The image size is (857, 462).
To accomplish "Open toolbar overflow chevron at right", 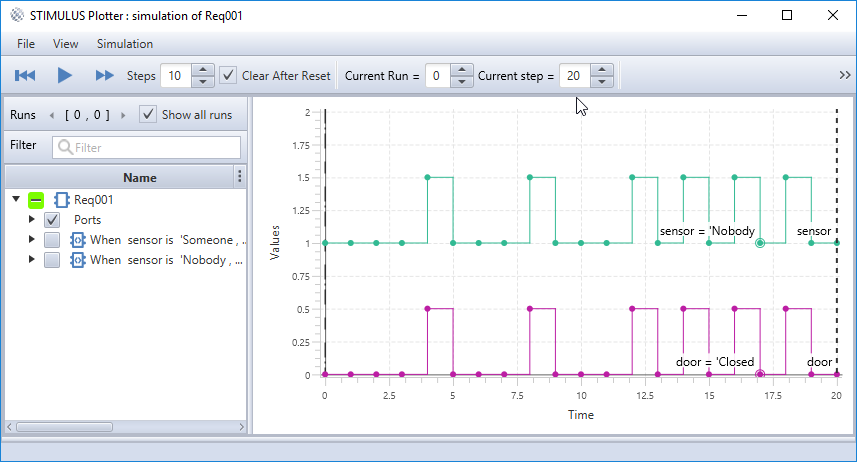I will pyautogui.click(x=844, y=75).
